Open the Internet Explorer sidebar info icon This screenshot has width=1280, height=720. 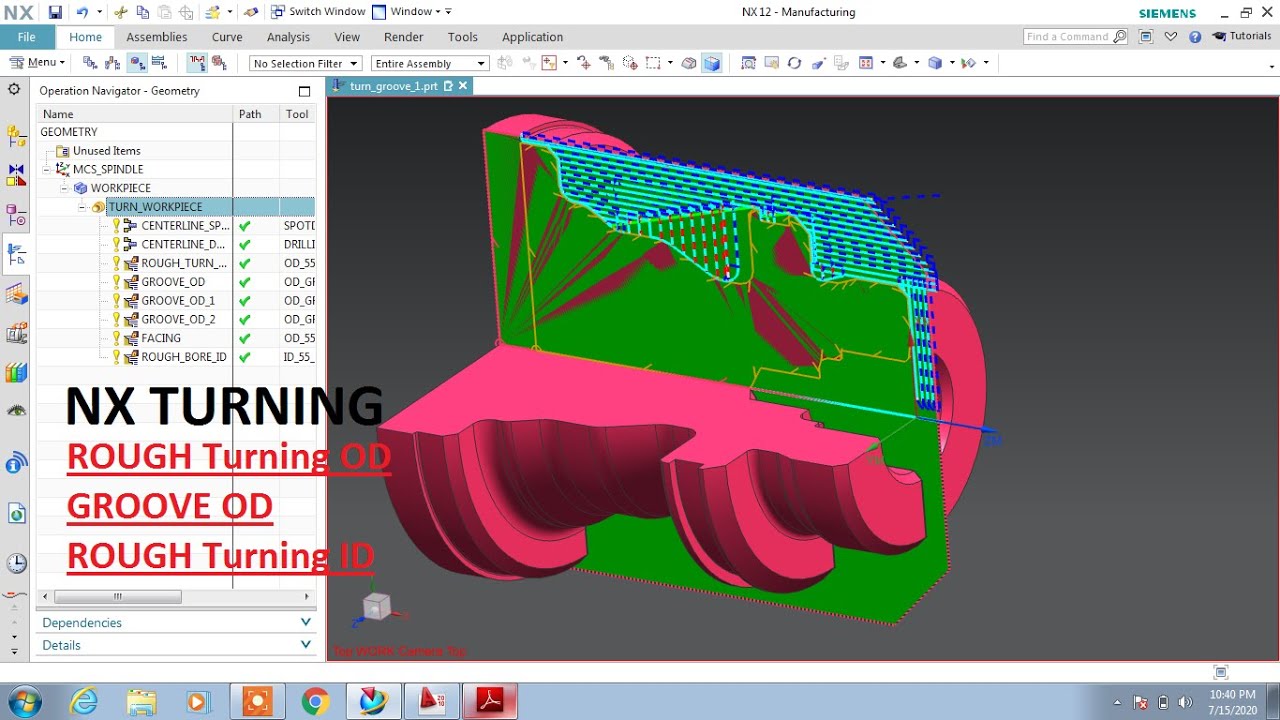[x=16, y=463]
